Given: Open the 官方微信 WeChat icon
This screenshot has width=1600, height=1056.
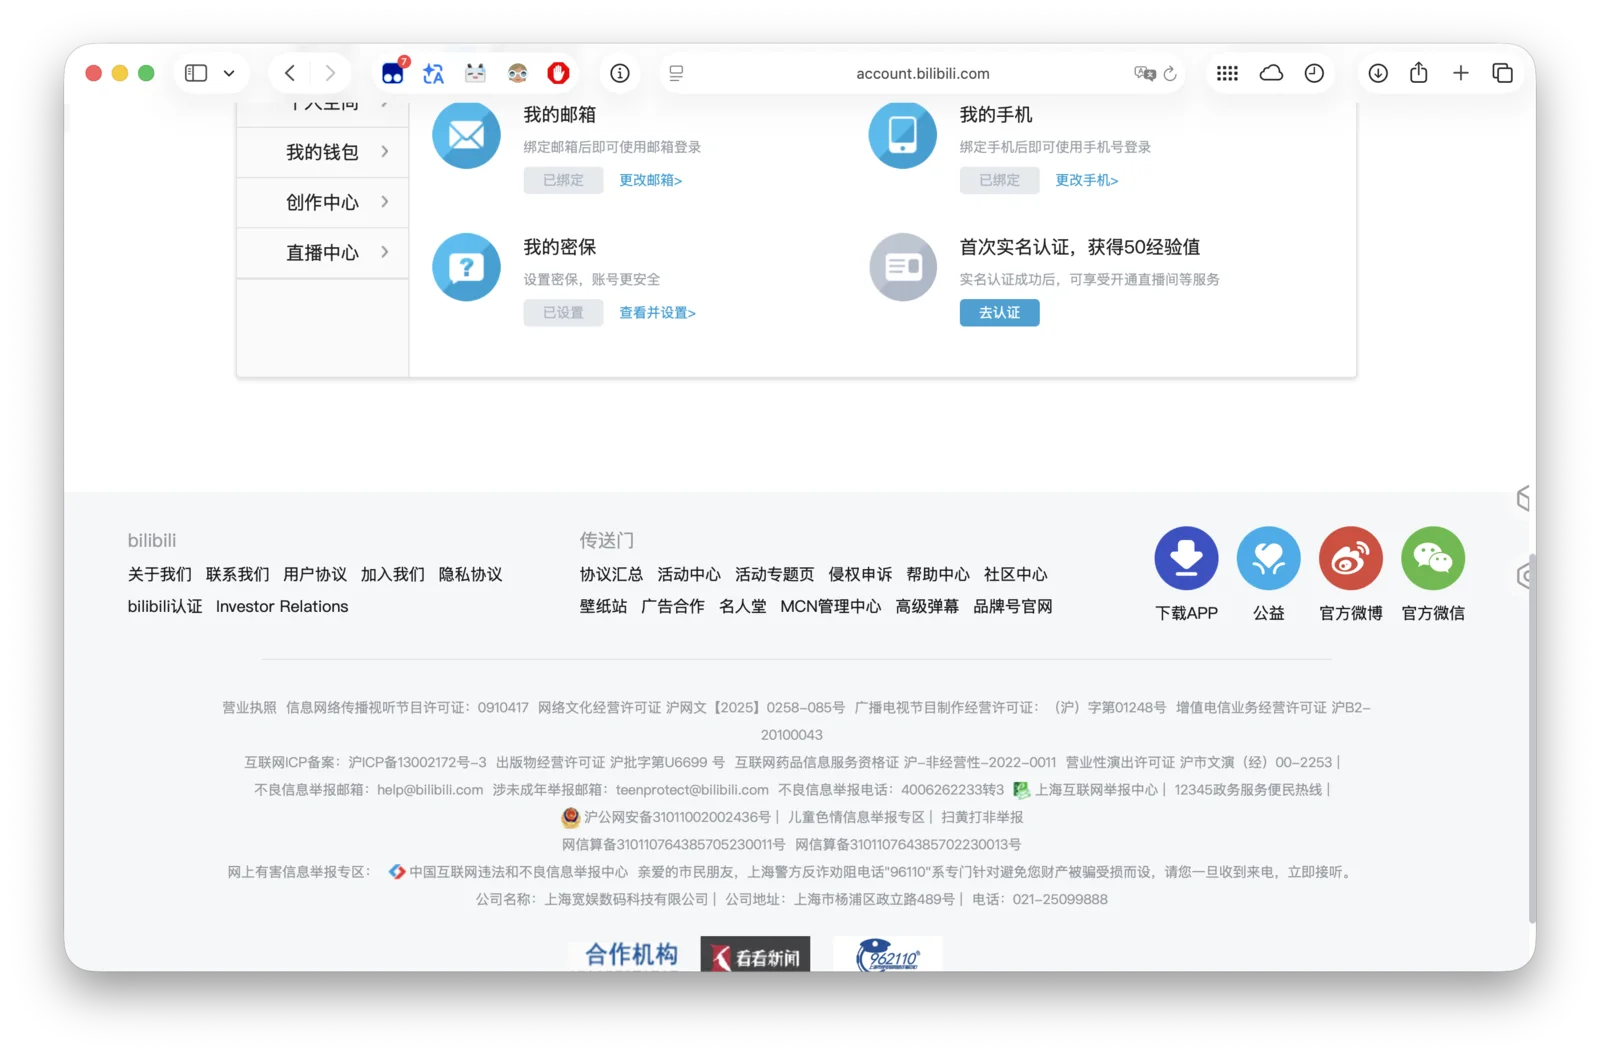Looking at the screenshot, I should pyautogui.click(x=1432, y=558).
